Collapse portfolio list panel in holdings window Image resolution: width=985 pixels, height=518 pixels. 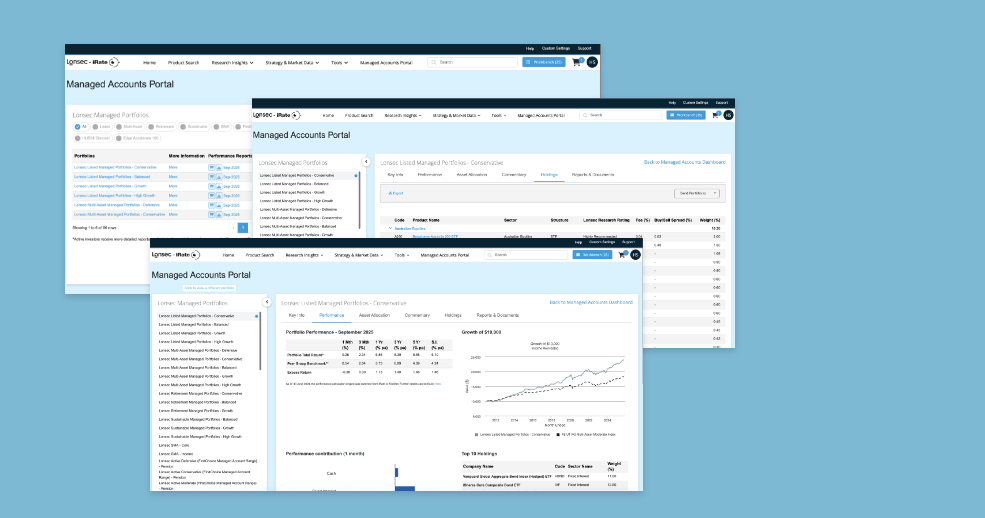[x=366, y=162]
